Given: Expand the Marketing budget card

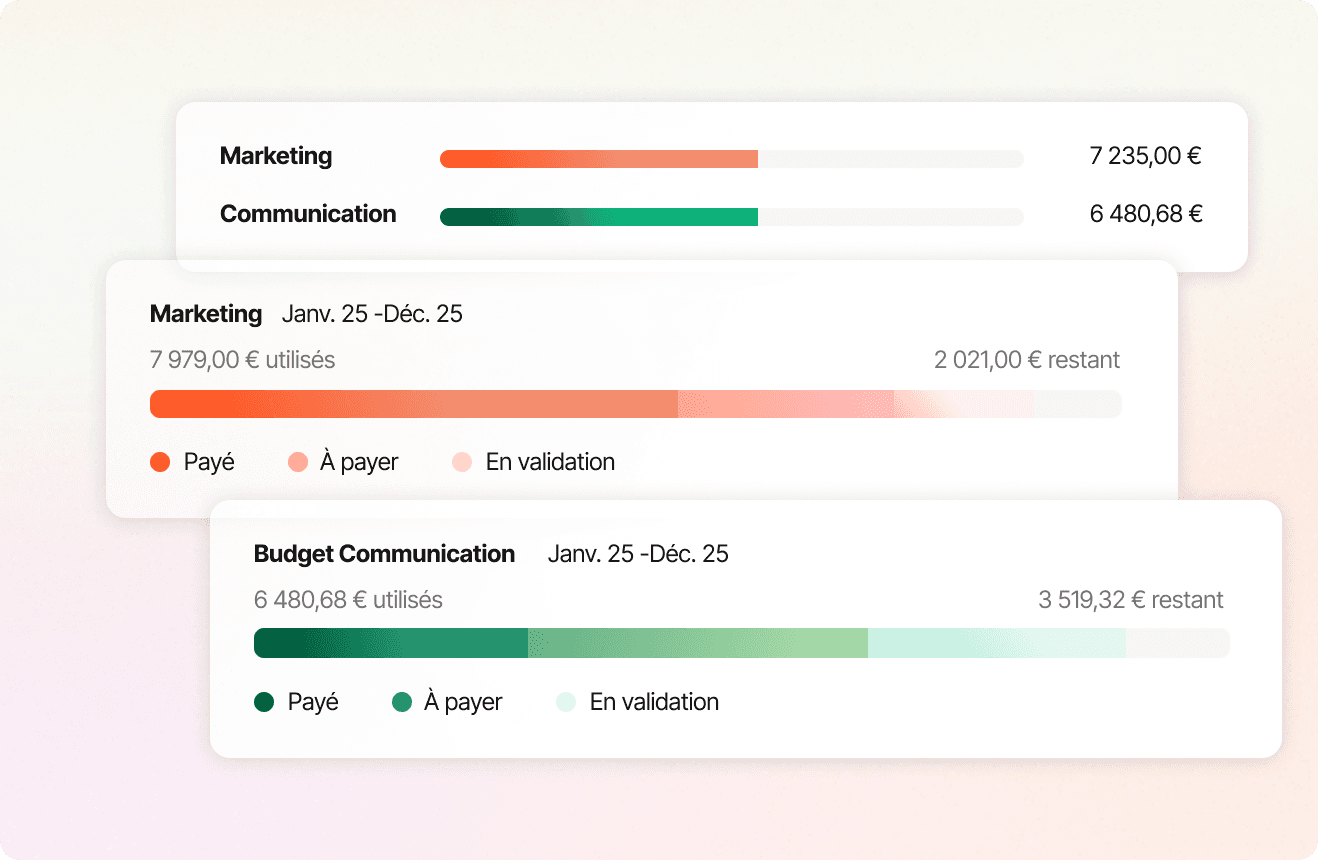Looking at the screenshot, I should [x=206, y=313].
